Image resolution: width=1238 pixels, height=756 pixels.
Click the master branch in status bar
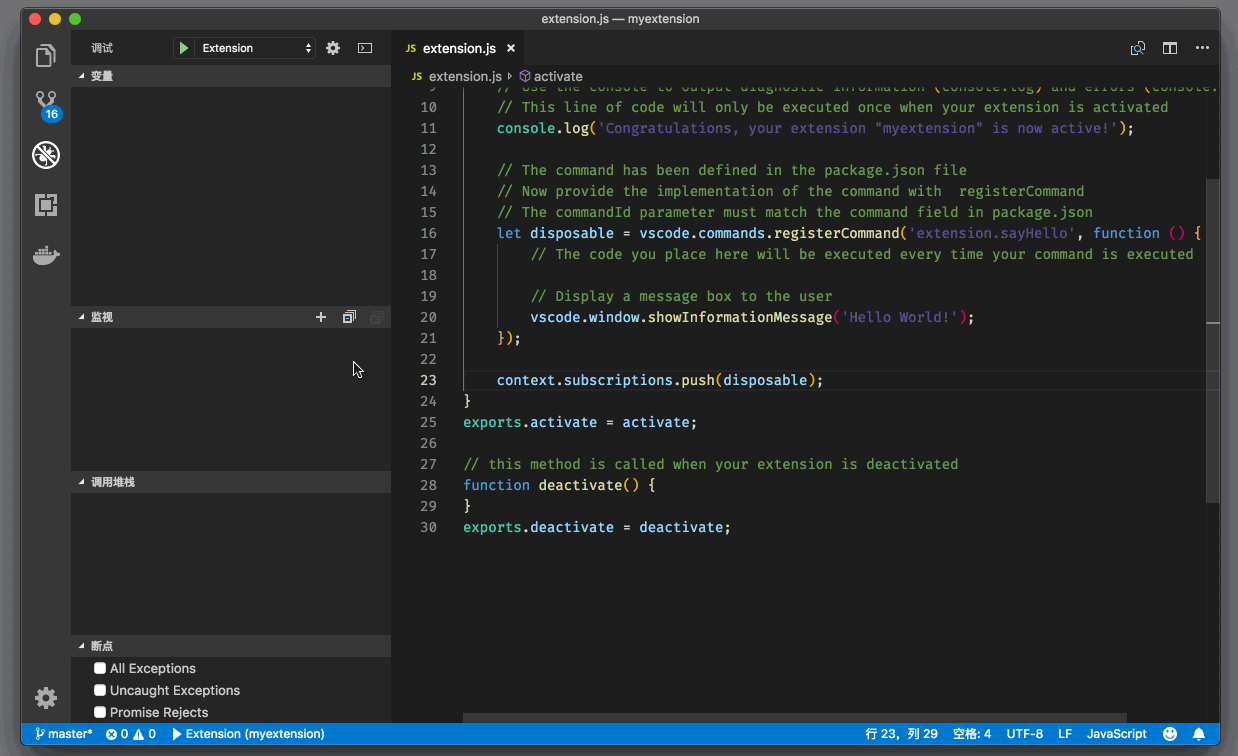pyautogui.click(x=64, y=734)
